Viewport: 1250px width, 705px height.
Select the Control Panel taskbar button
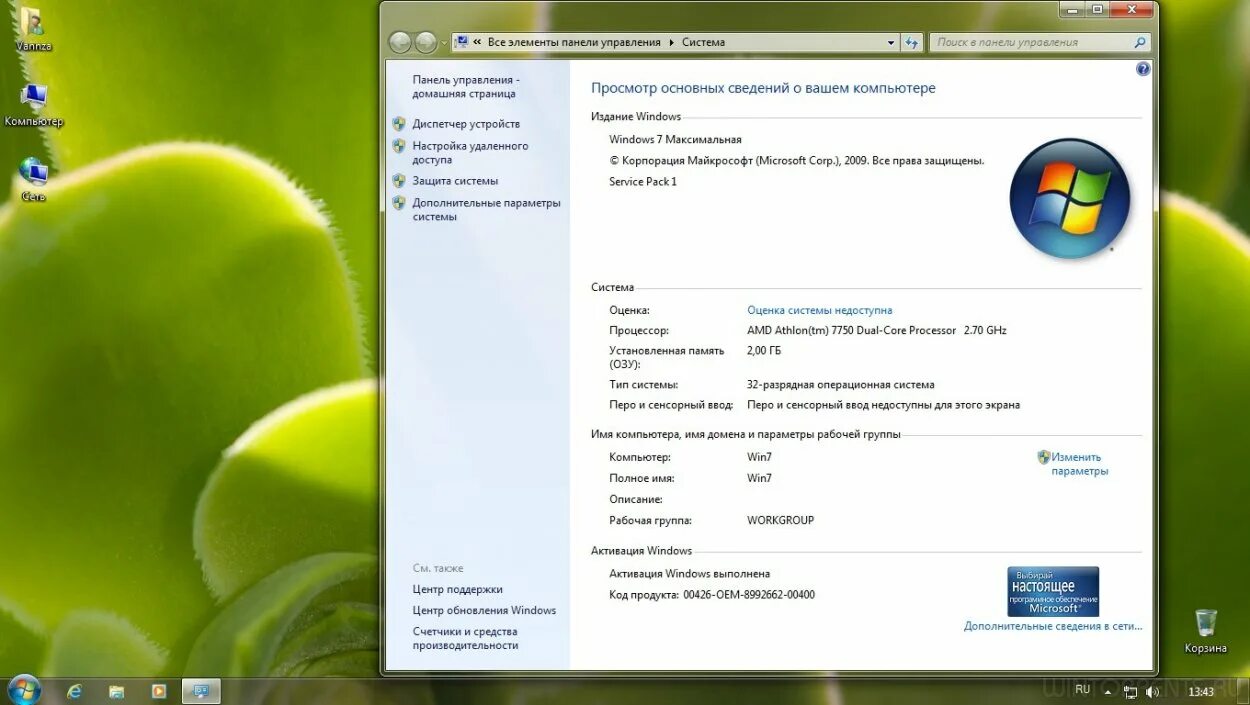[x=201, y=691]
